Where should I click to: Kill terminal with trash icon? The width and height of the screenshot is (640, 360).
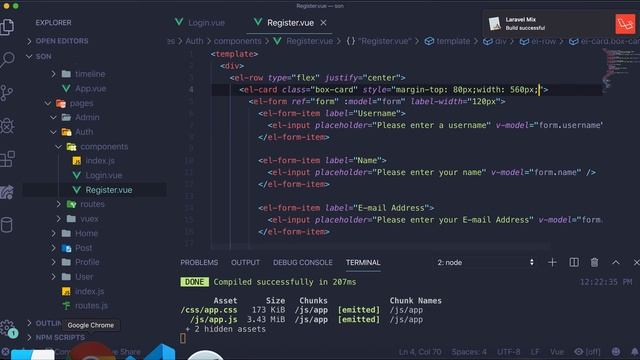pyautogui.click(x=594, y=262)
